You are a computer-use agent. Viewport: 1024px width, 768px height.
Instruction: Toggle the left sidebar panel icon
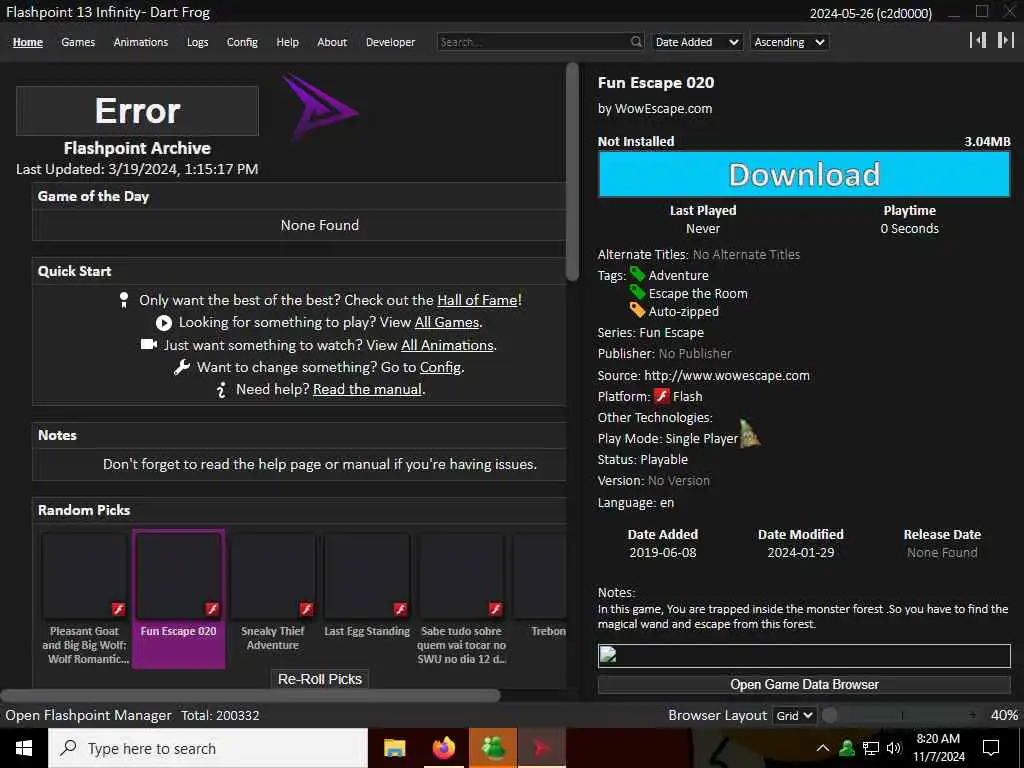978,40
